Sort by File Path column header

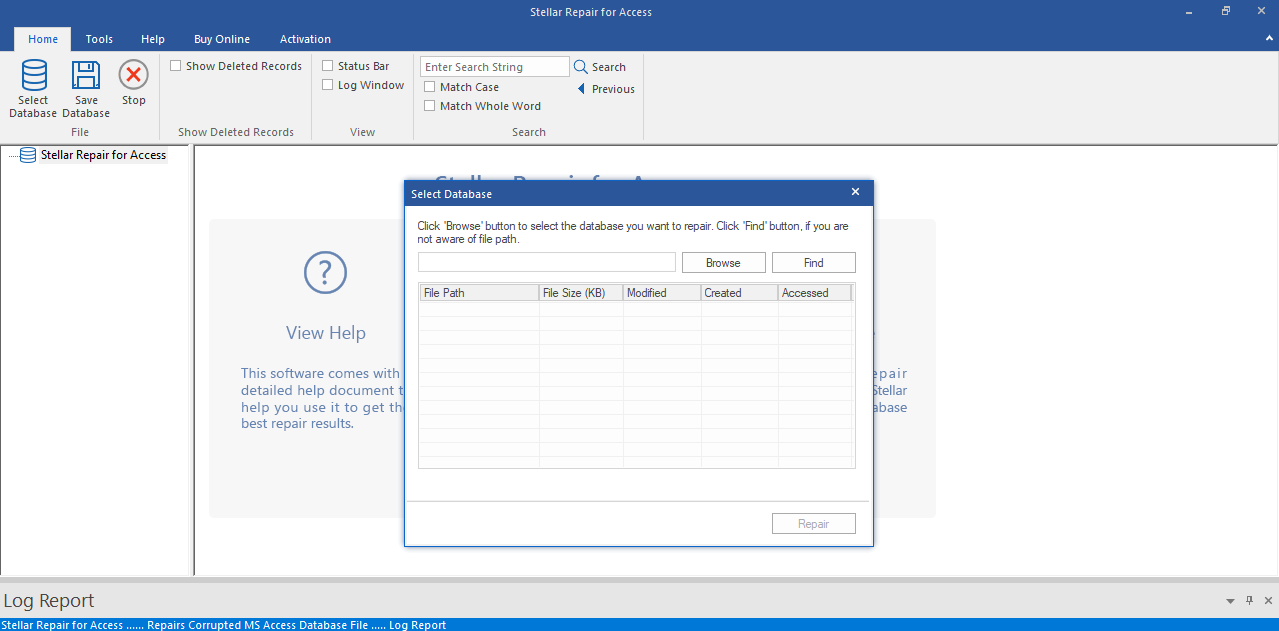click(x=479, y=293)
